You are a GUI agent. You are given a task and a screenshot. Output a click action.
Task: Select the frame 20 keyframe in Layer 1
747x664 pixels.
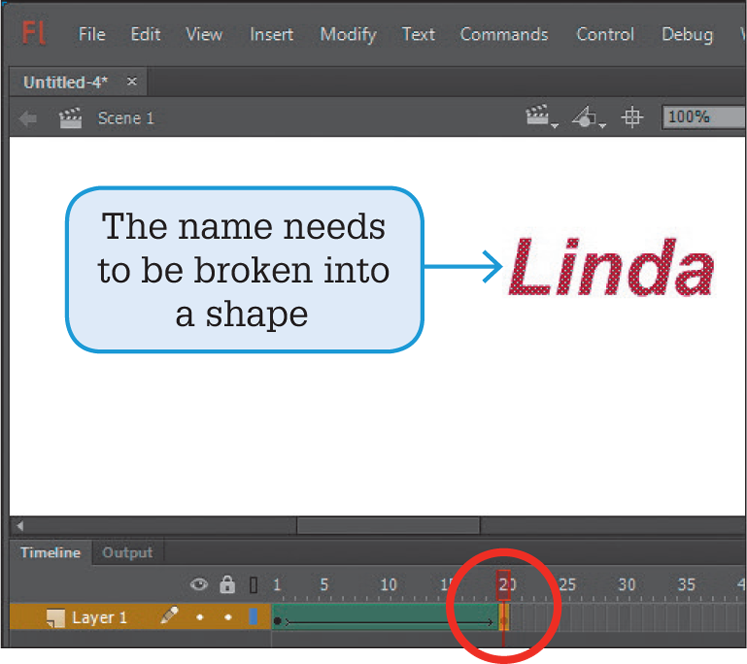click(x=504, y=618)
